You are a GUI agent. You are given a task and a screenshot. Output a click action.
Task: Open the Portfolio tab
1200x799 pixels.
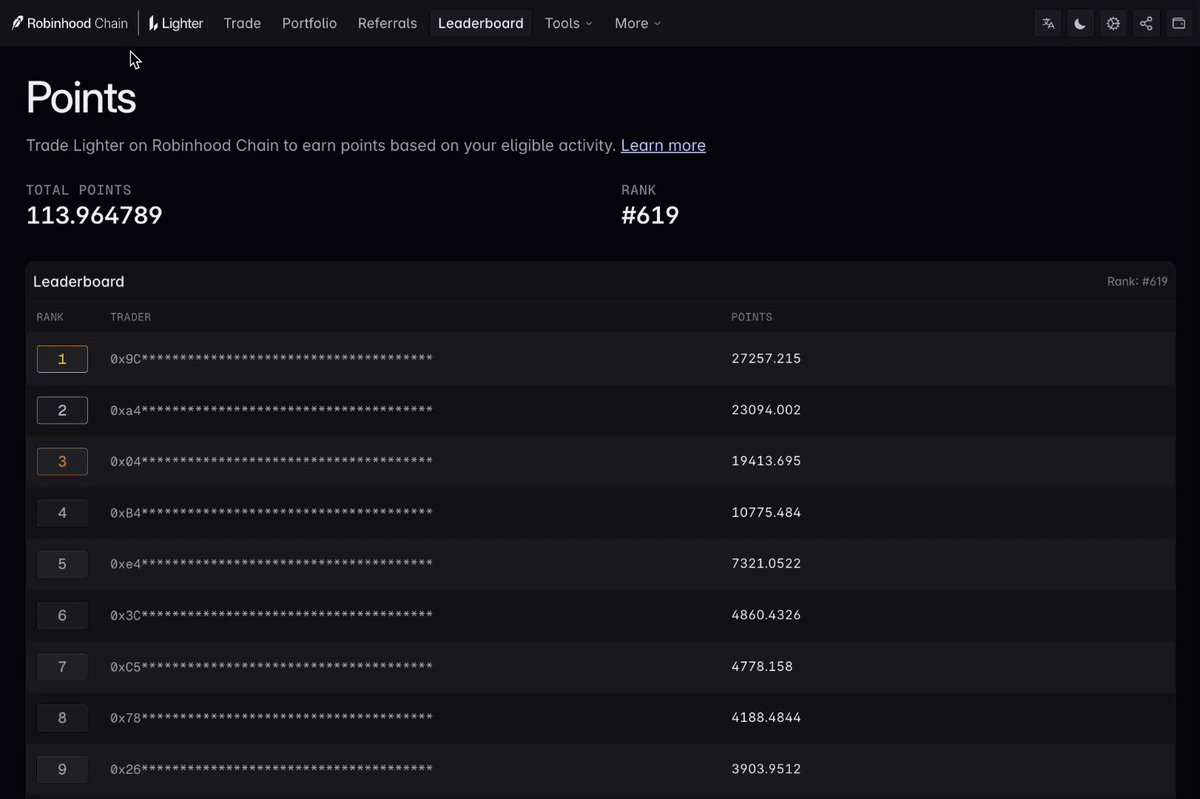pyautogui.click(x=309, y=23)
